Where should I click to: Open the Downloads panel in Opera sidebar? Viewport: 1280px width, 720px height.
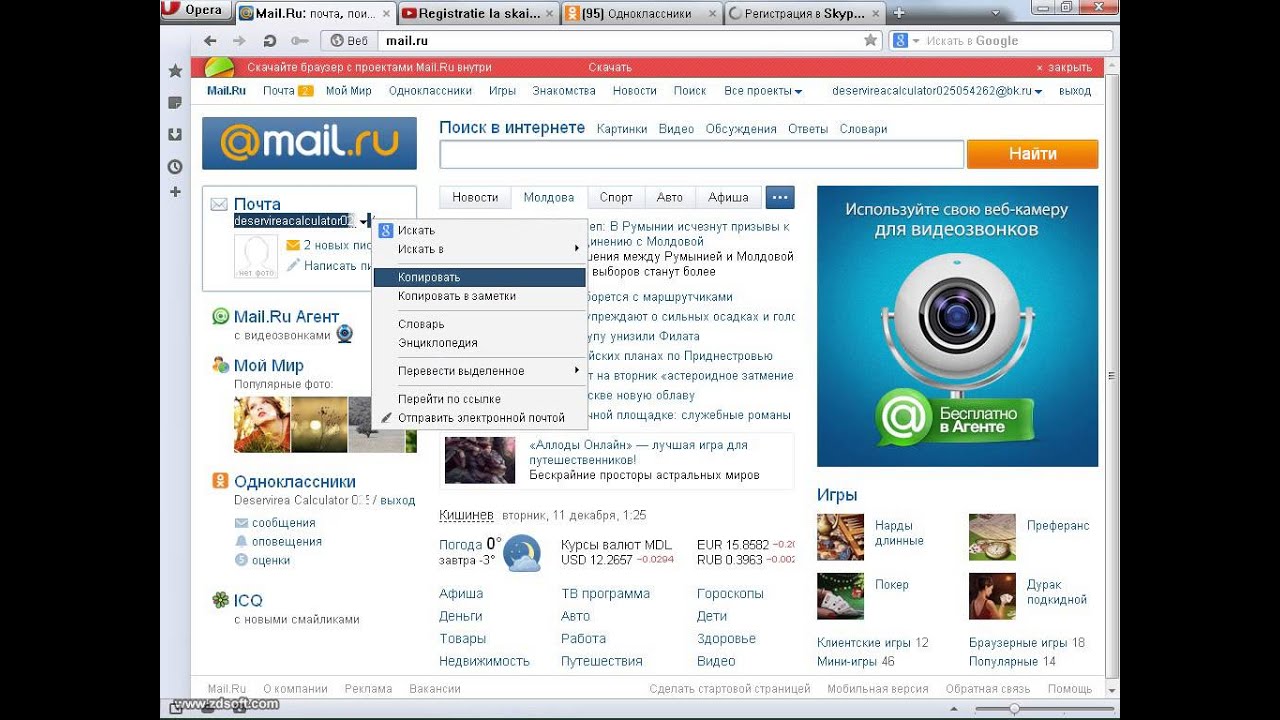coord(175,134)
